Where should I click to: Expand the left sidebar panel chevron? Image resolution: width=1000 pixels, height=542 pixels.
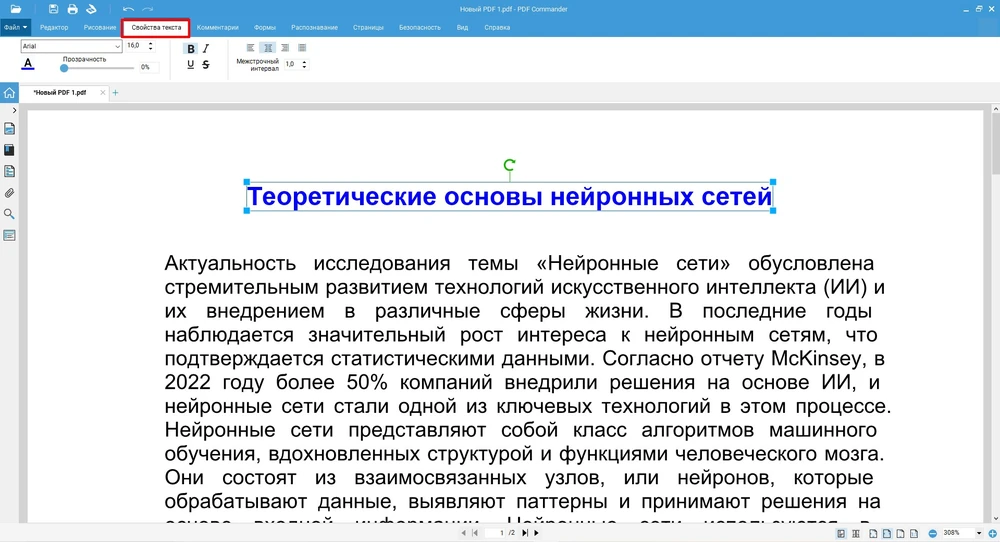pyautogui.click(x=14, y=109)
